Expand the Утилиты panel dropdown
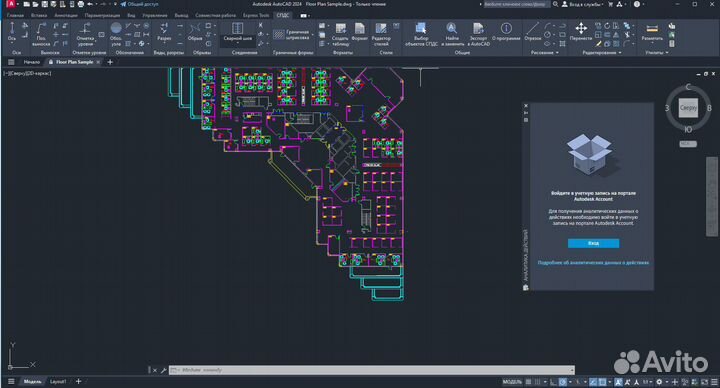The width and height of the screenshot is (720, 388). [x=657, y=53]
